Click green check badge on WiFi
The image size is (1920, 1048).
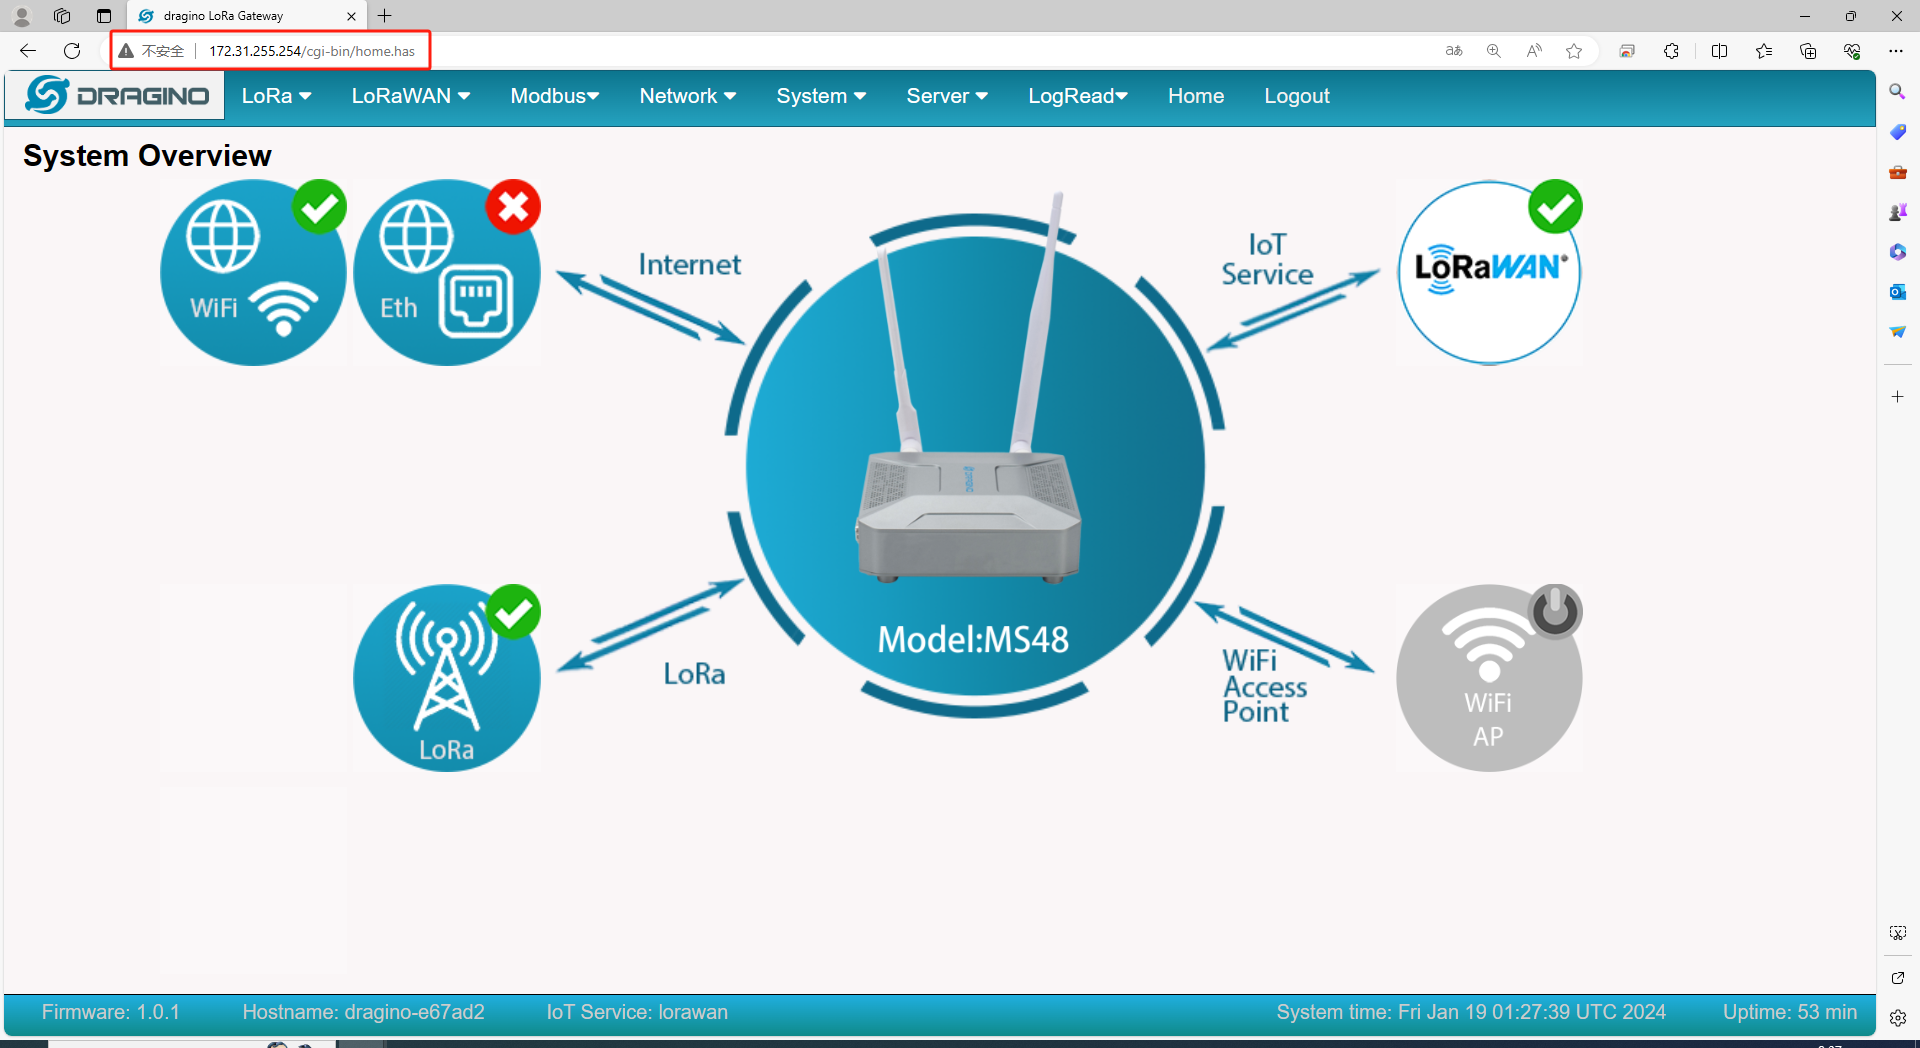319,207
